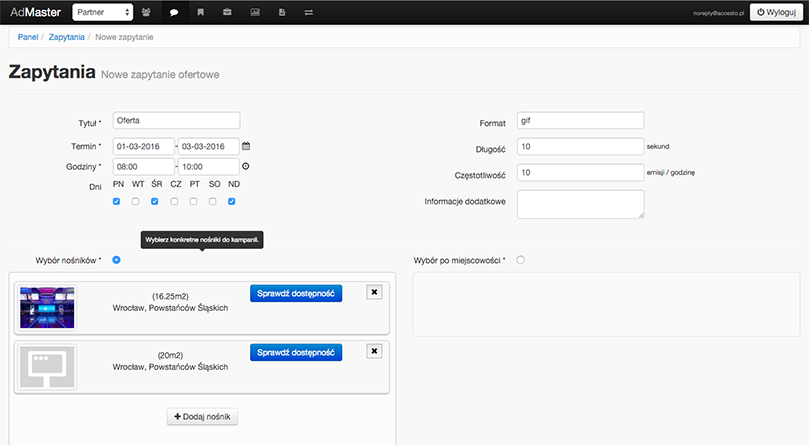809x445 pixels.
Task: Go to Panel breadcrumb link
Action: pyautogui.click(x=28, y=37)
